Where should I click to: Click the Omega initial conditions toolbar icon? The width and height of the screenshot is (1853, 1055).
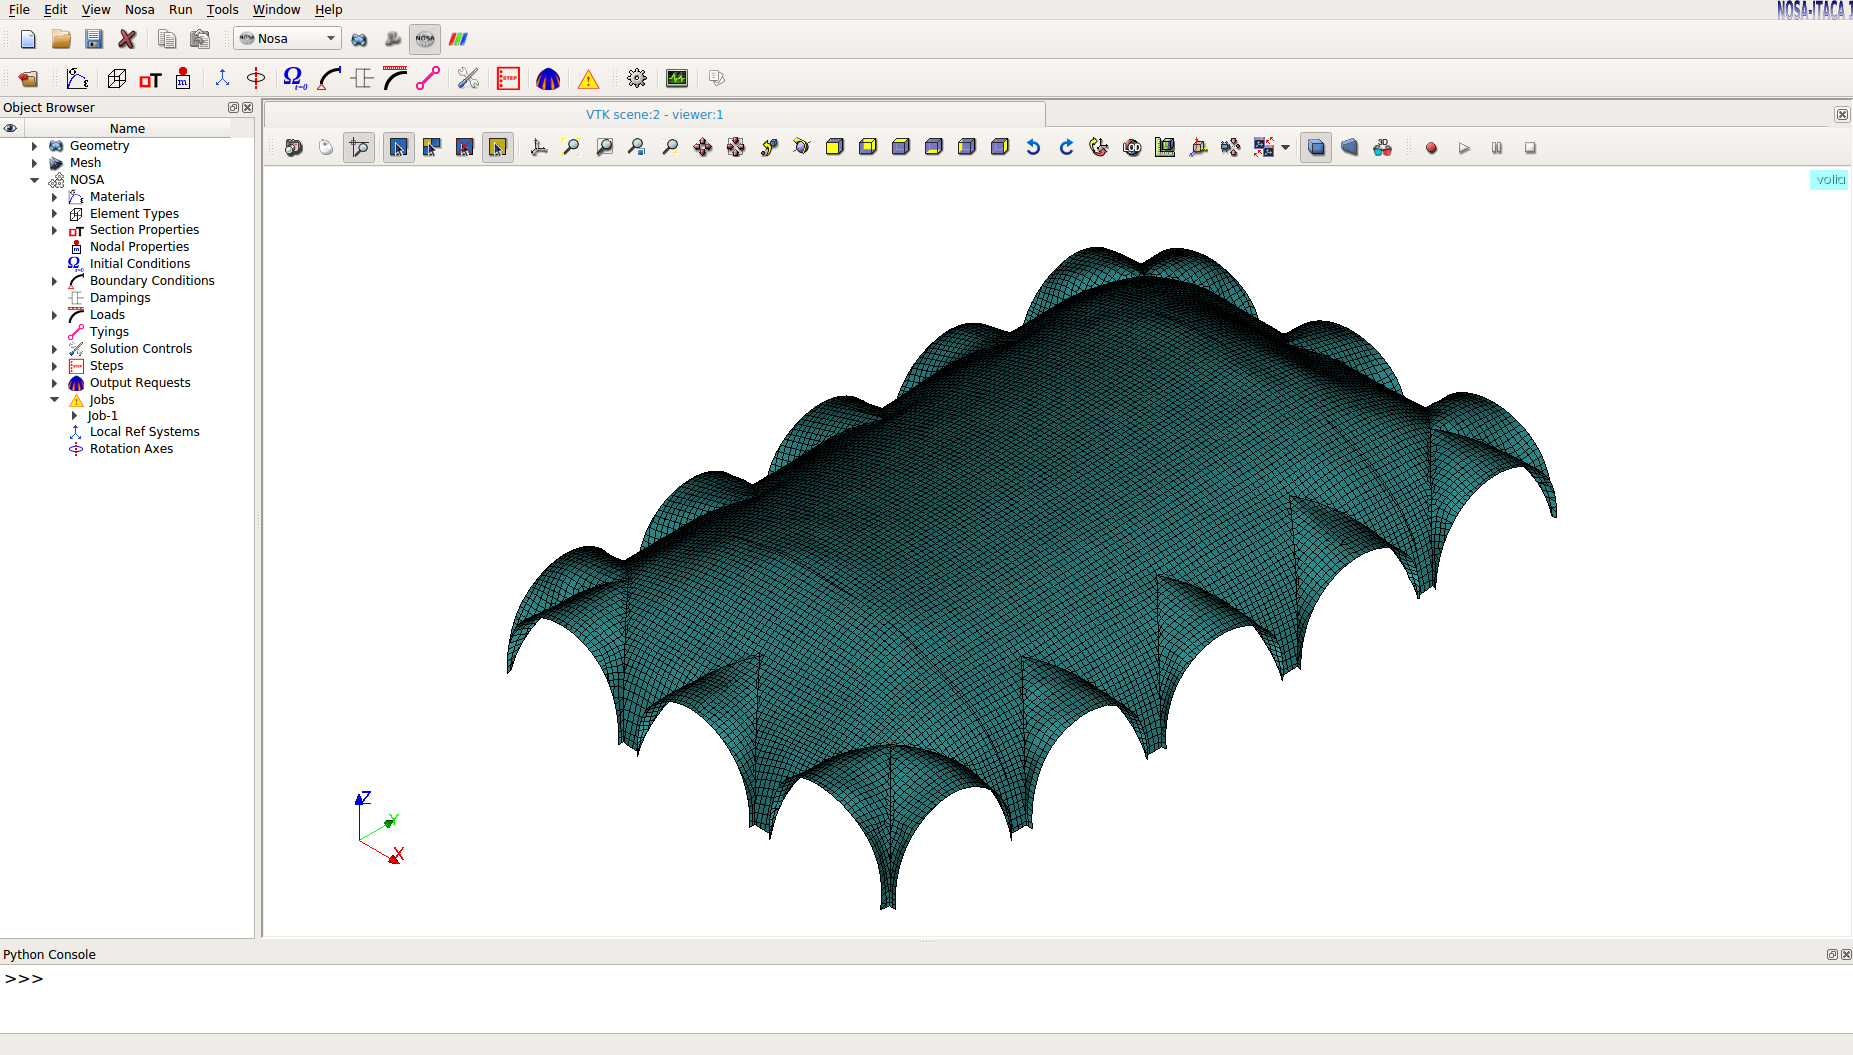click(x=294, y=78)
